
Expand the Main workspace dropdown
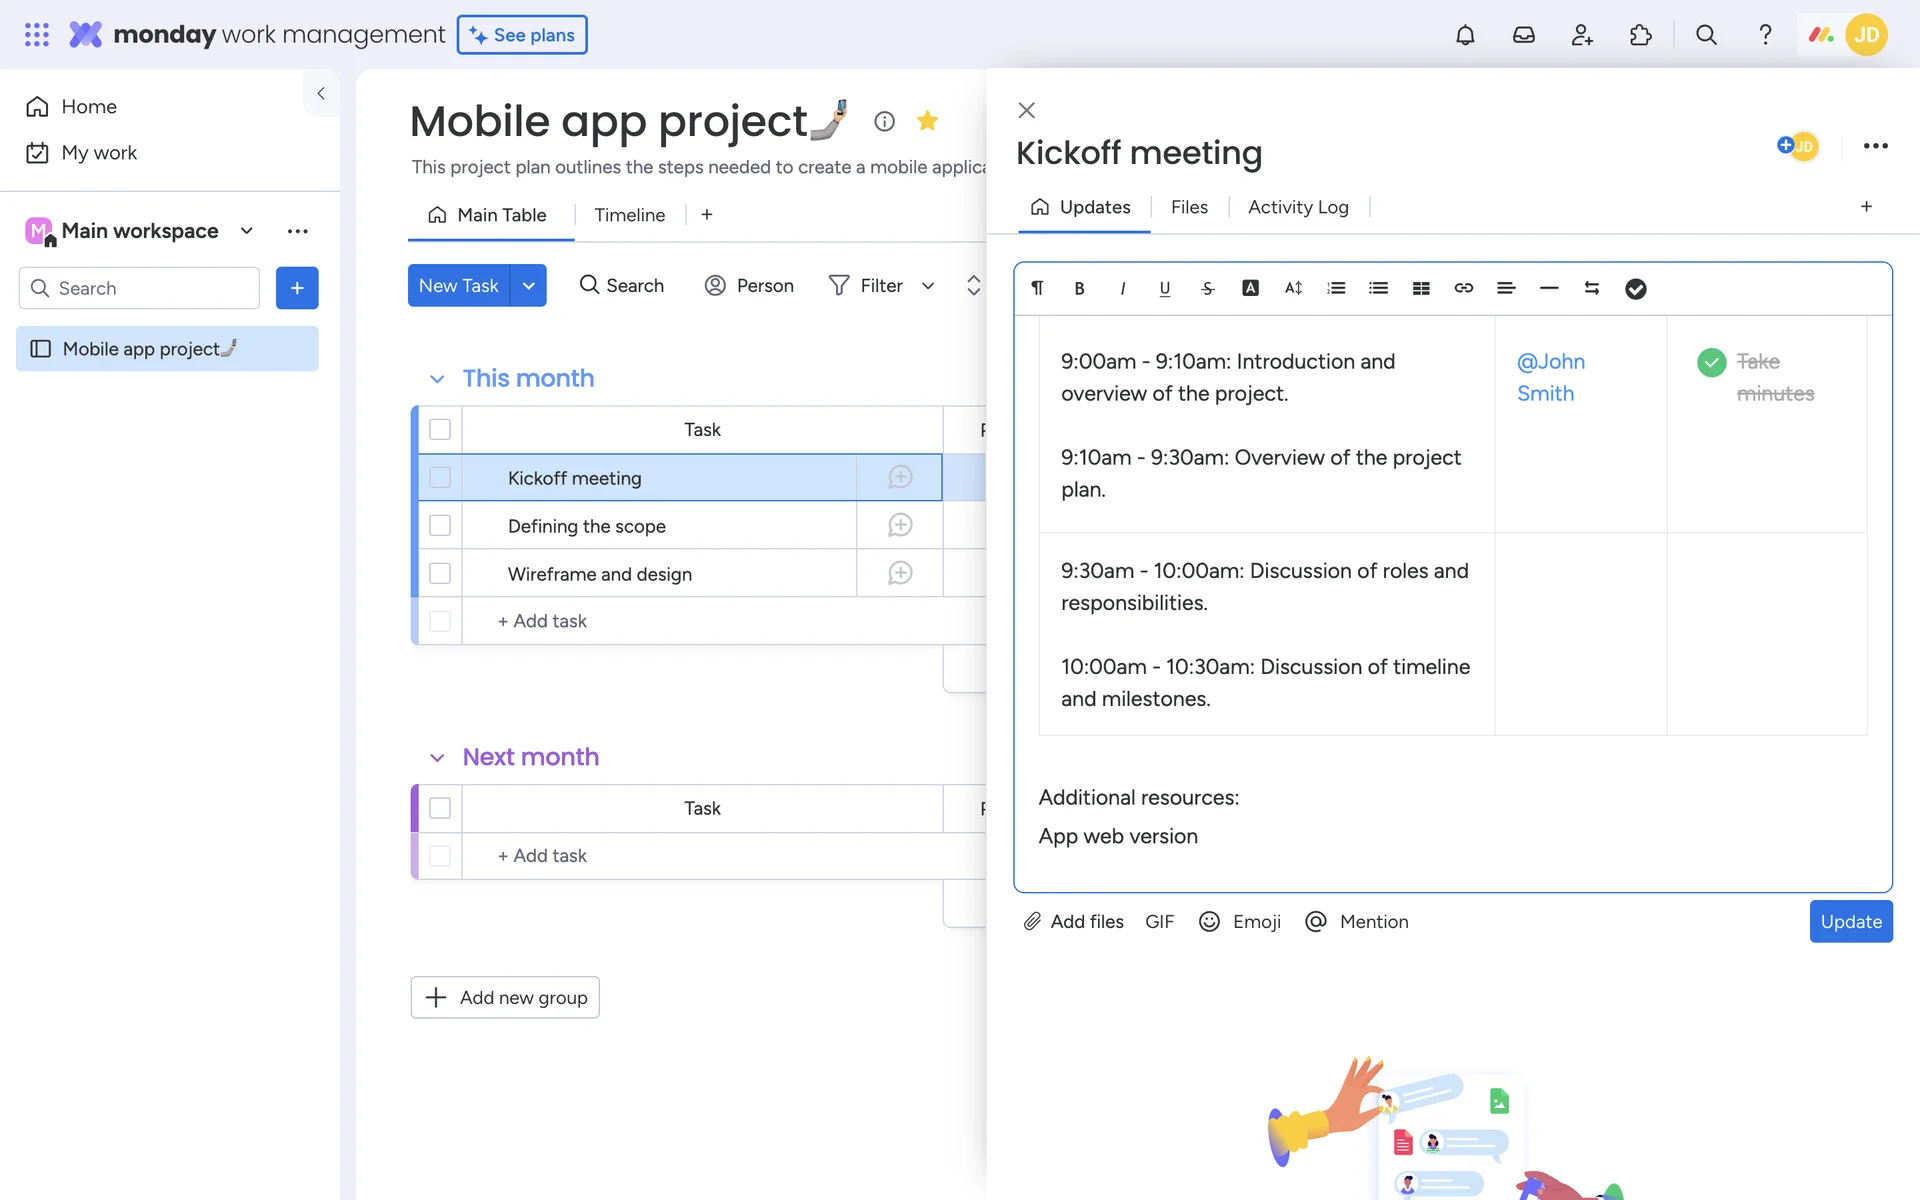pos(246,231)
